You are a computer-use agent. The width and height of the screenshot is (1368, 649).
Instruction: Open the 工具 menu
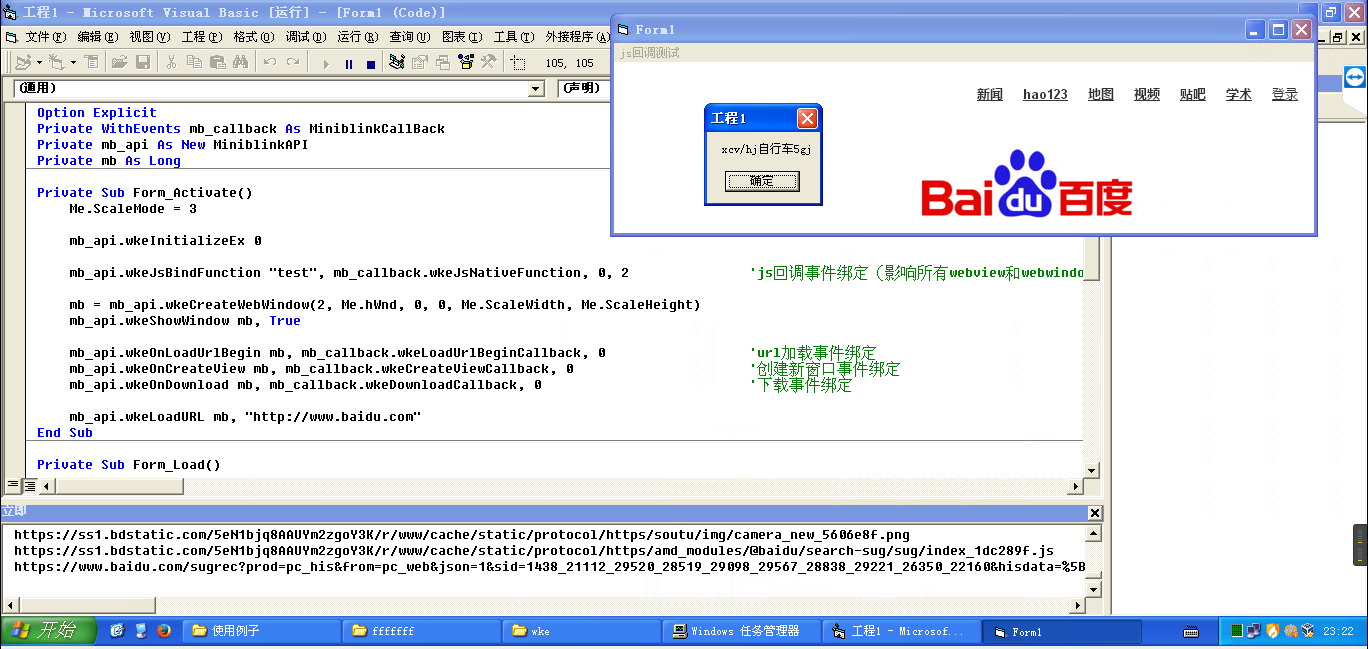click(x=513, y=37)
